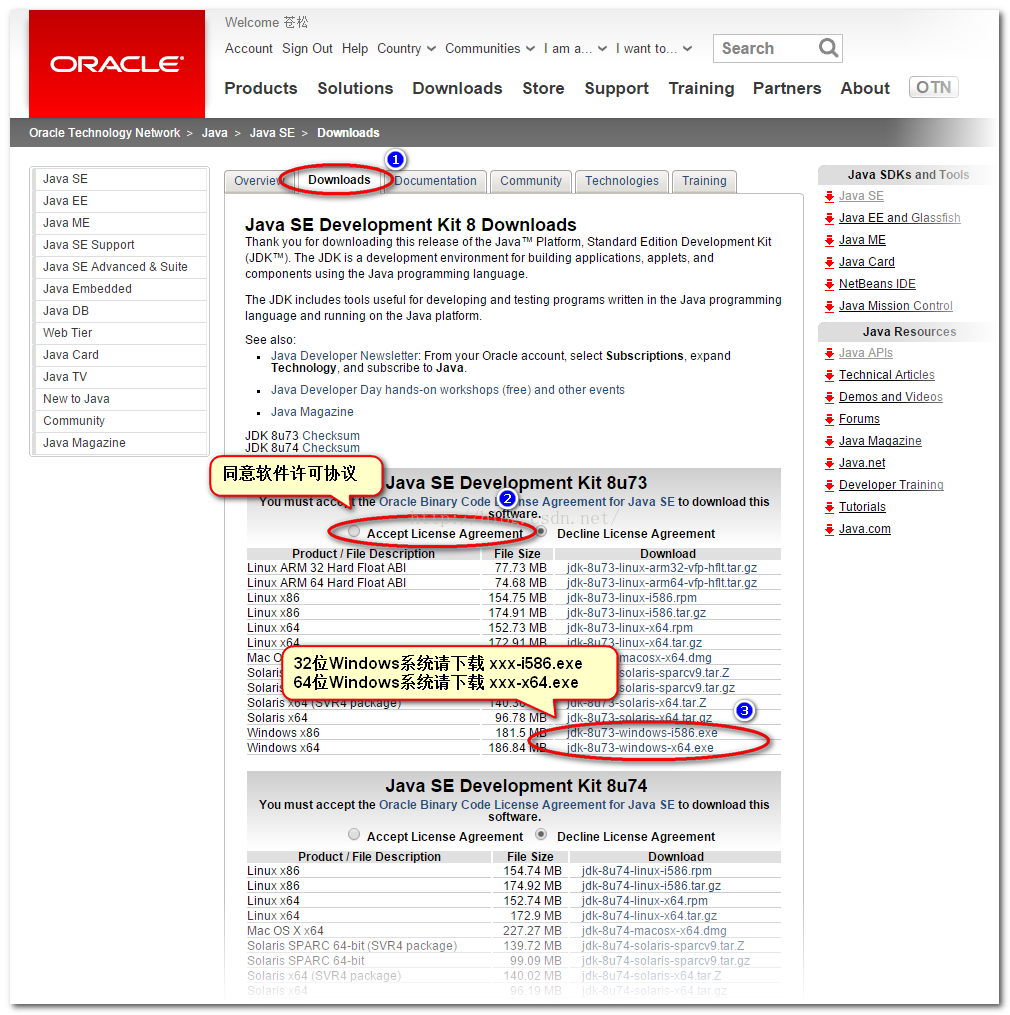Click red arrow icon beside Java.com
The height and width of the screenshot is (1015, 1010).
click(x=829, y=530)
